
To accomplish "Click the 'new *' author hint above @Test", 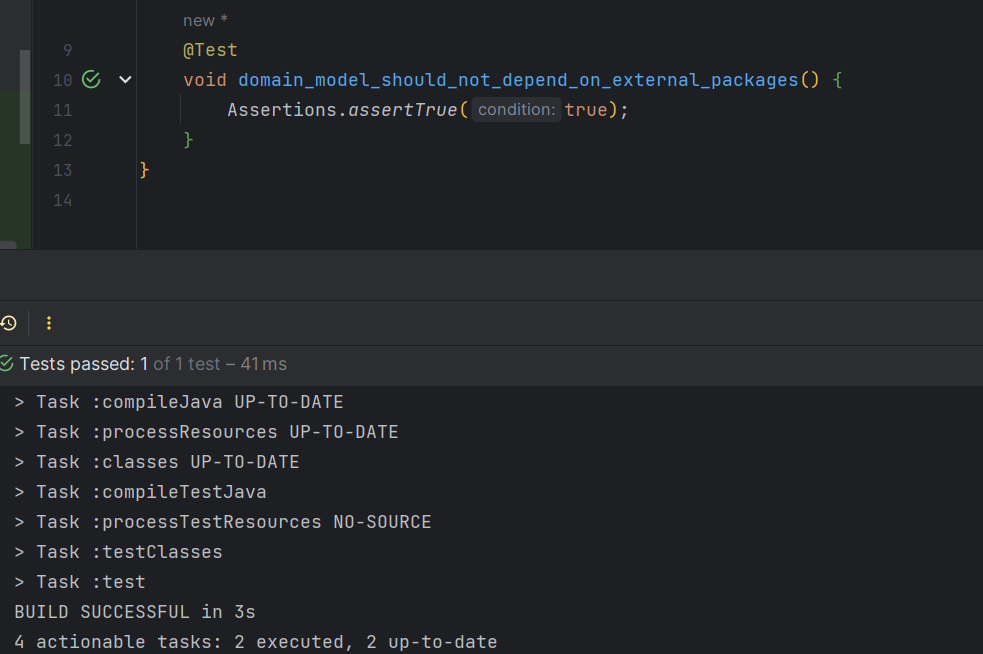I will [x=205, y=21].
